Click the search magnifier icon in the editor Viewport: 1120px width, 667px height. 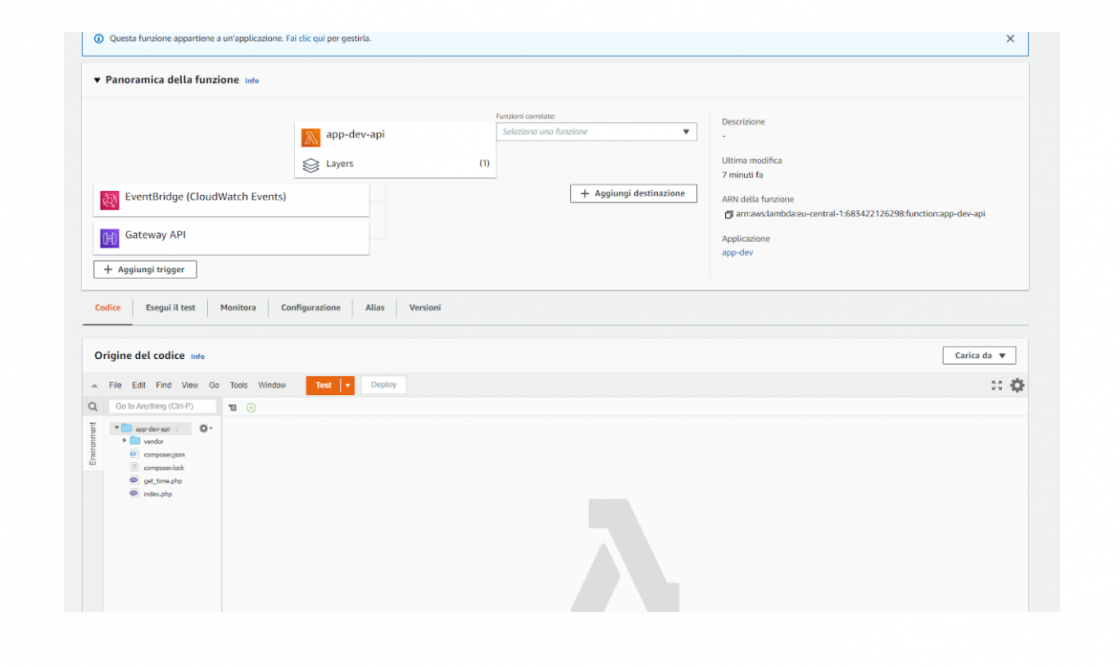(x=93, y=407)
